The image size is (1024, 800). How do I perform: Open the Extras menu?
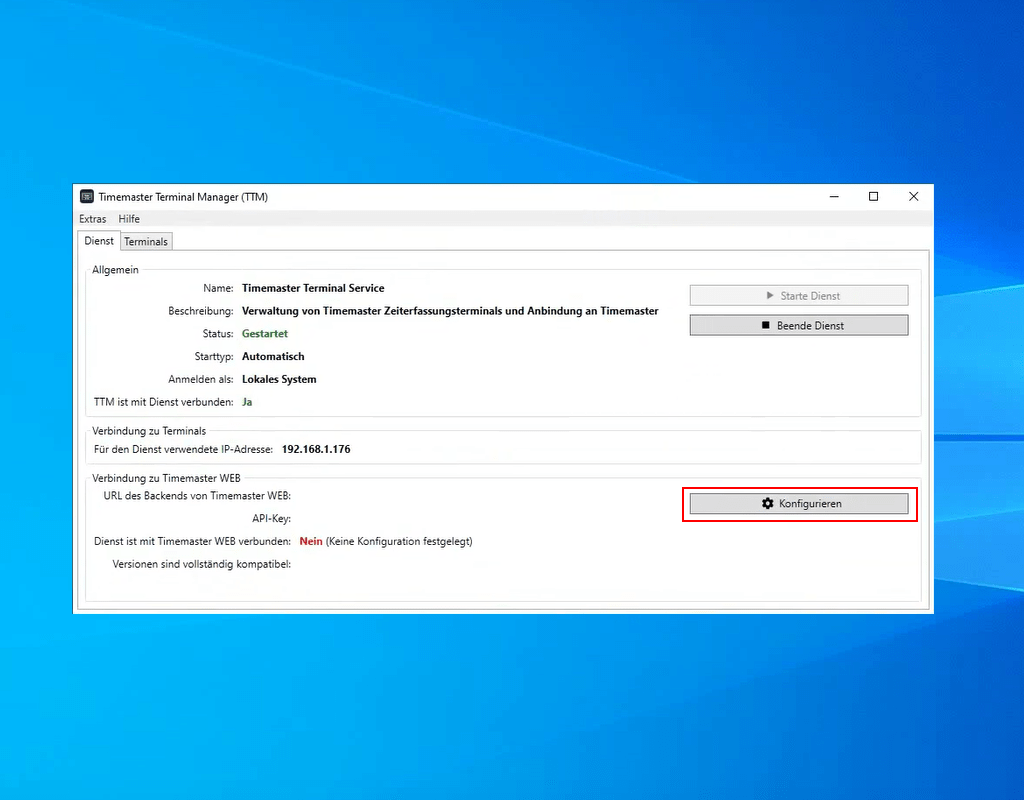(93, 219)
